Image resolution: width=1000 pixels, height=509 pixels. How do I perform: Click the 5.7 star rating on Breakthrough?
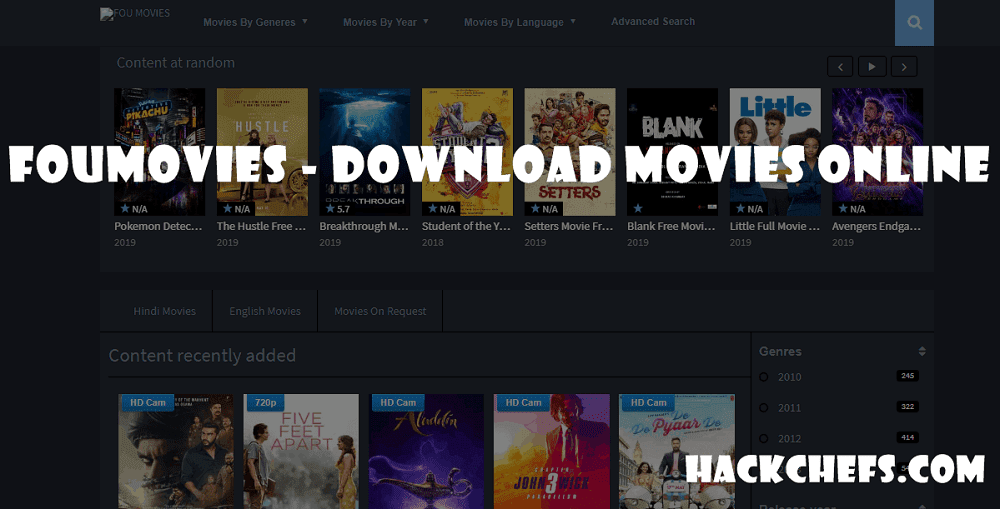click(338, 209)
